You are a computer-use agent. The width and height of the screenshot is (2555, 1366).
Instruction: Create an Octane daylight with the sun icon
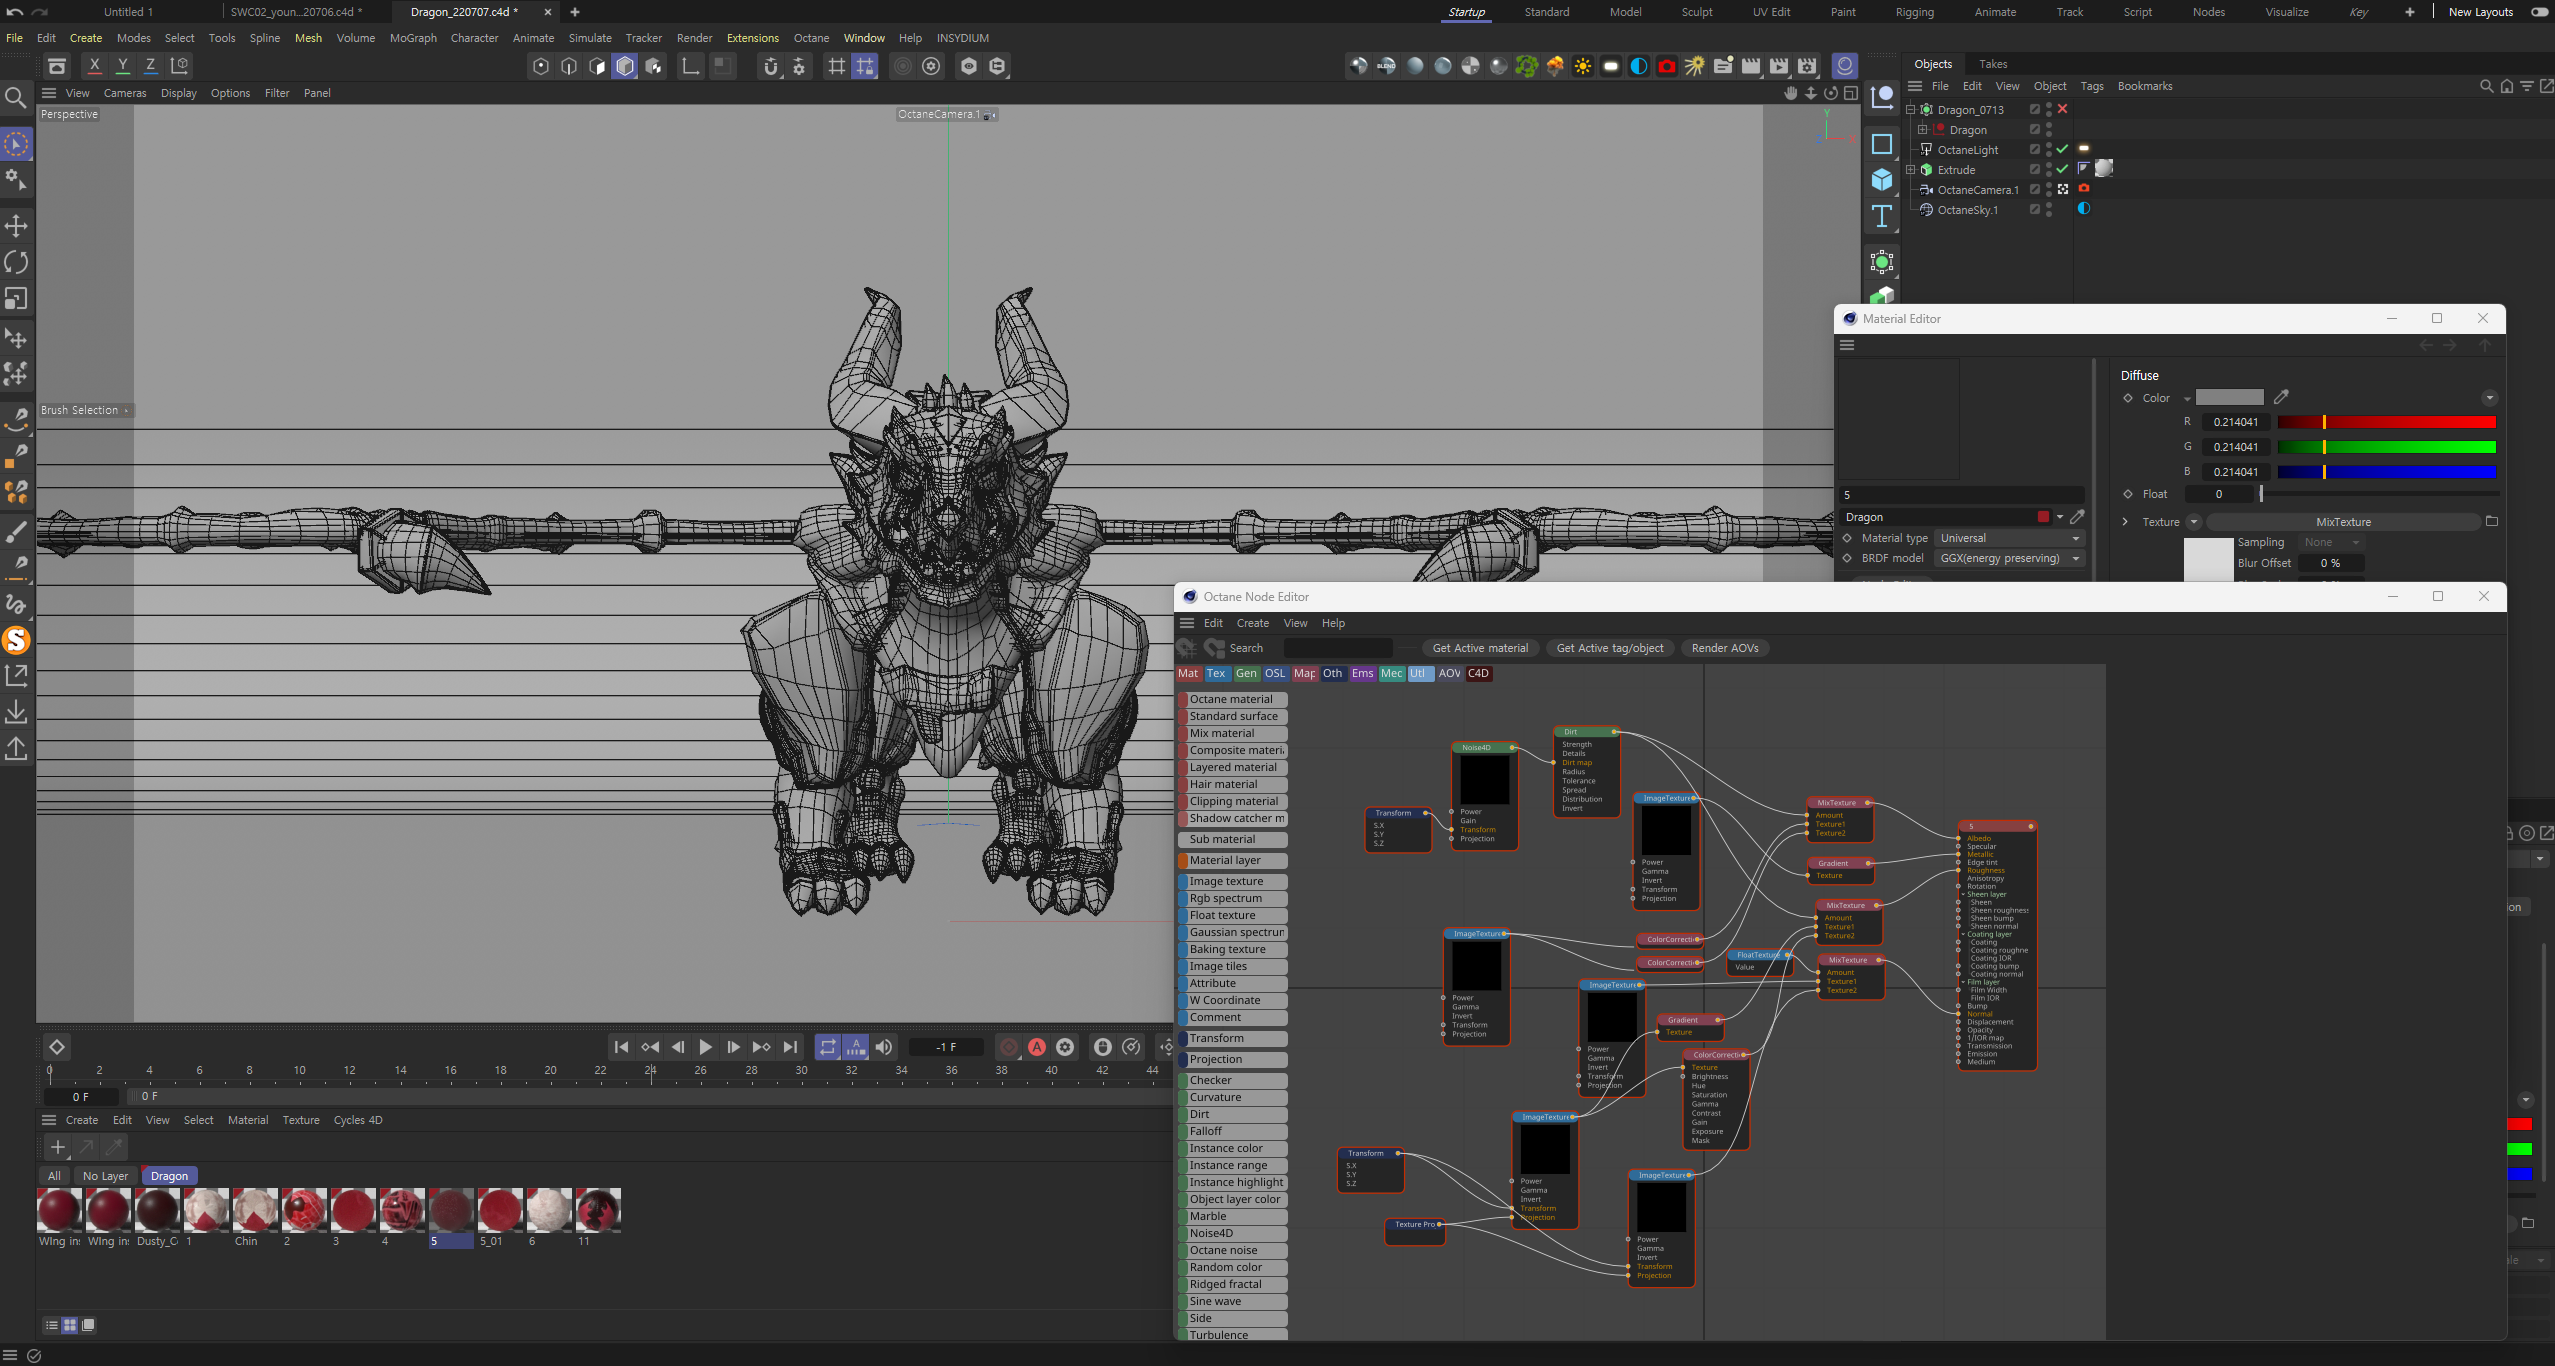click(1583, 66)
